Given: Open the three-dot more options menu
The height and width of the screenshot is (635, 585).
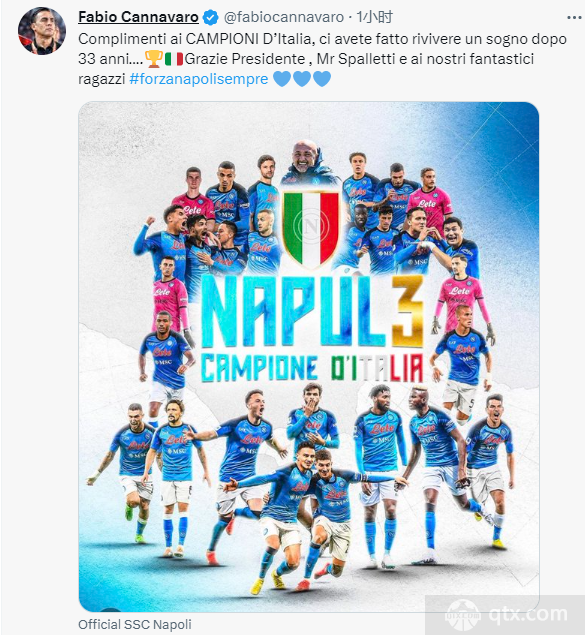Looking at the screenshot, I should point(574,18).
